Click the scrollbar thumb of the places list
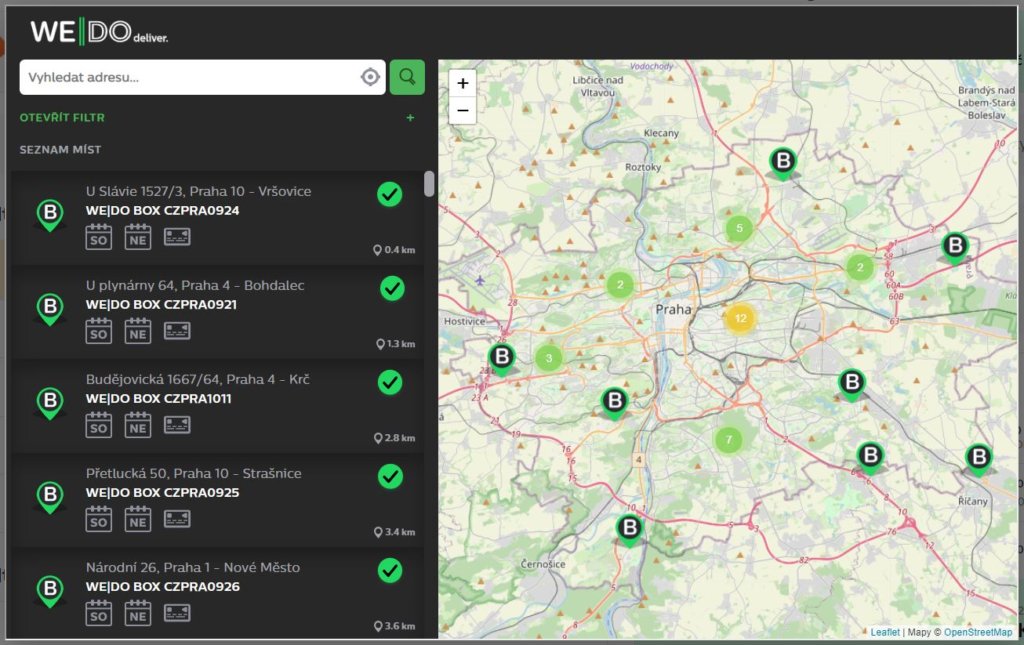Viewport: 1024px width, 645px height. [429, 183]
